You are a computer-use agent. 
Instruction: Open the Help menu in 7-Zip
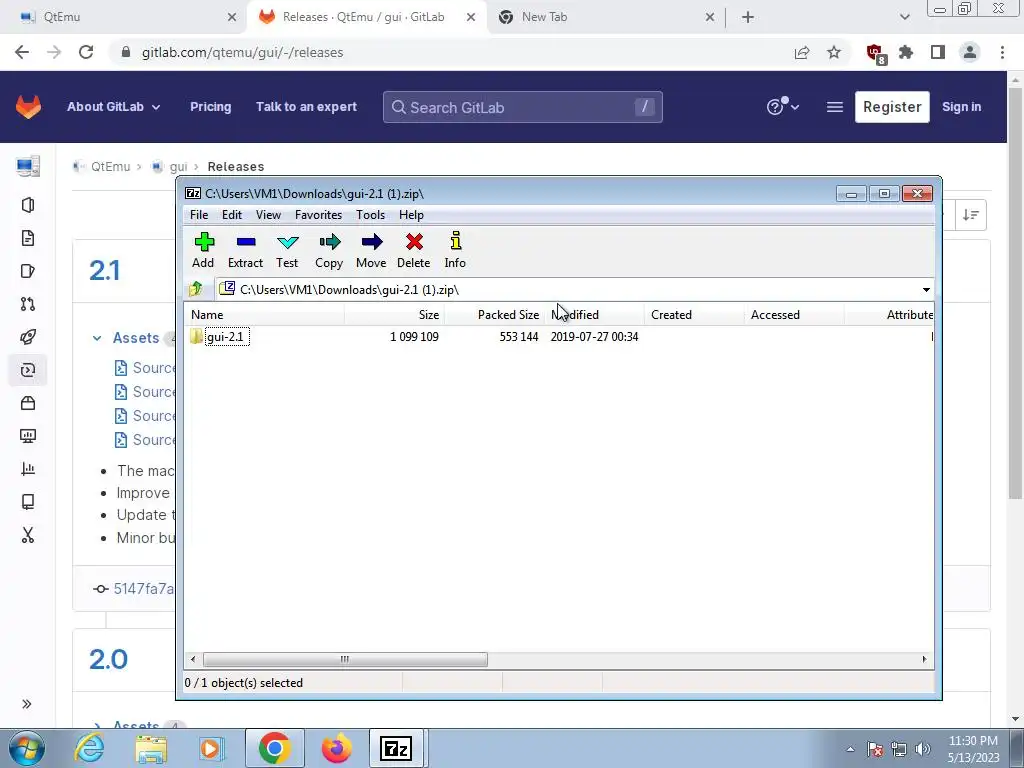[x=411, y=215]
